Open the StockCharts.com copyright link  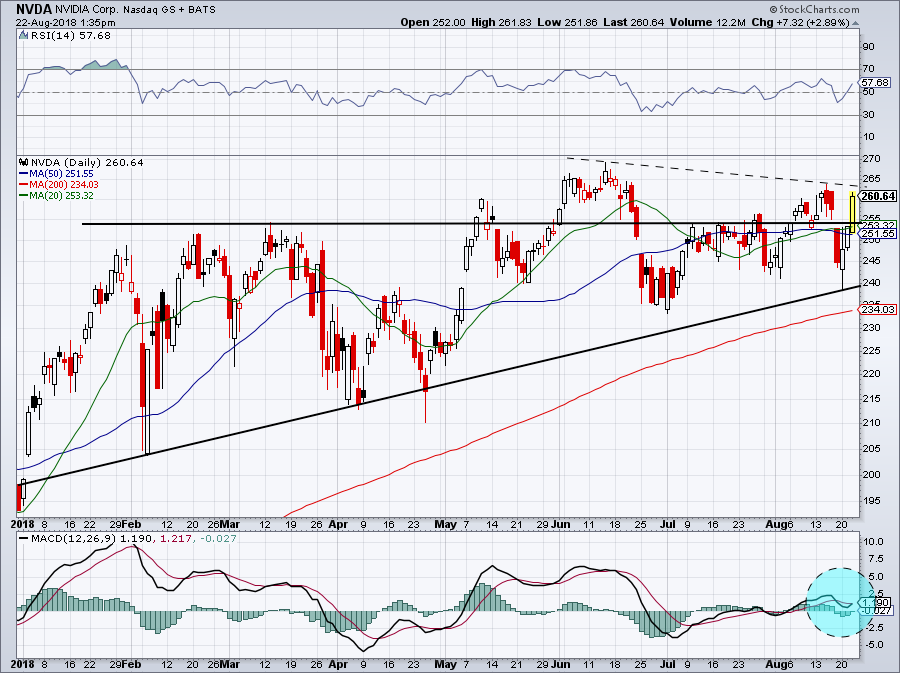(814, 9)
